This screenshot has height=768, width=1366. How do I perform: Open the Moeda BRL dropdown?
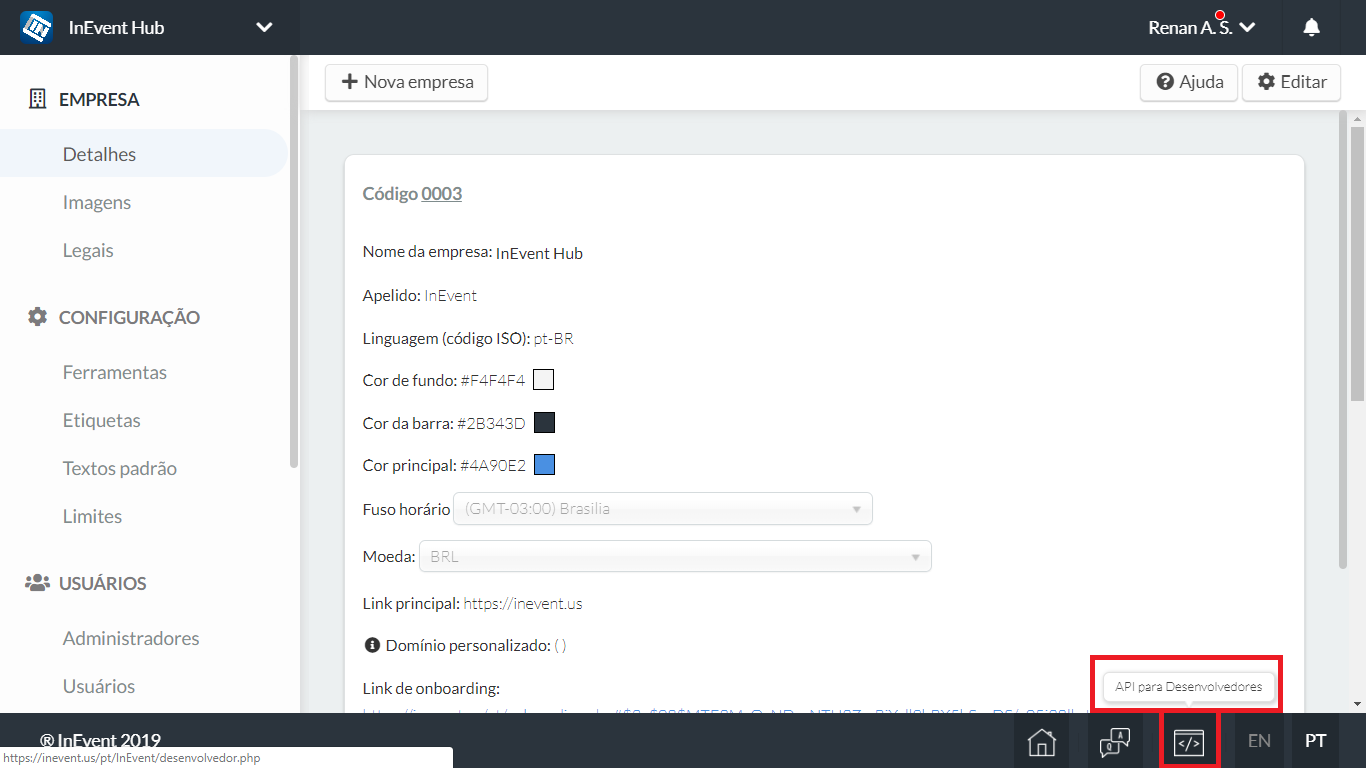(675, 556)
